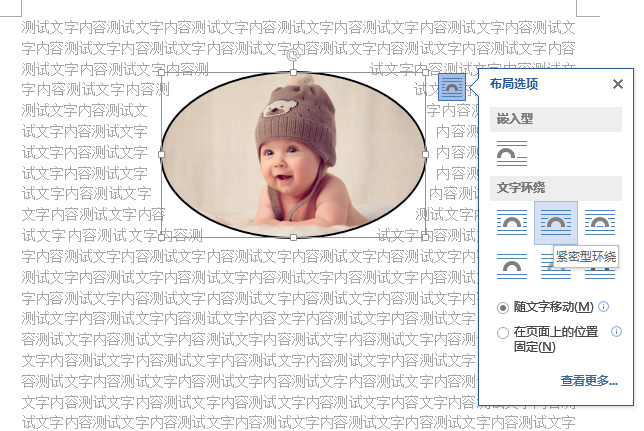Click the 布局选项 panel title
This screenshot has width=644, height=431.
(514, 84)
